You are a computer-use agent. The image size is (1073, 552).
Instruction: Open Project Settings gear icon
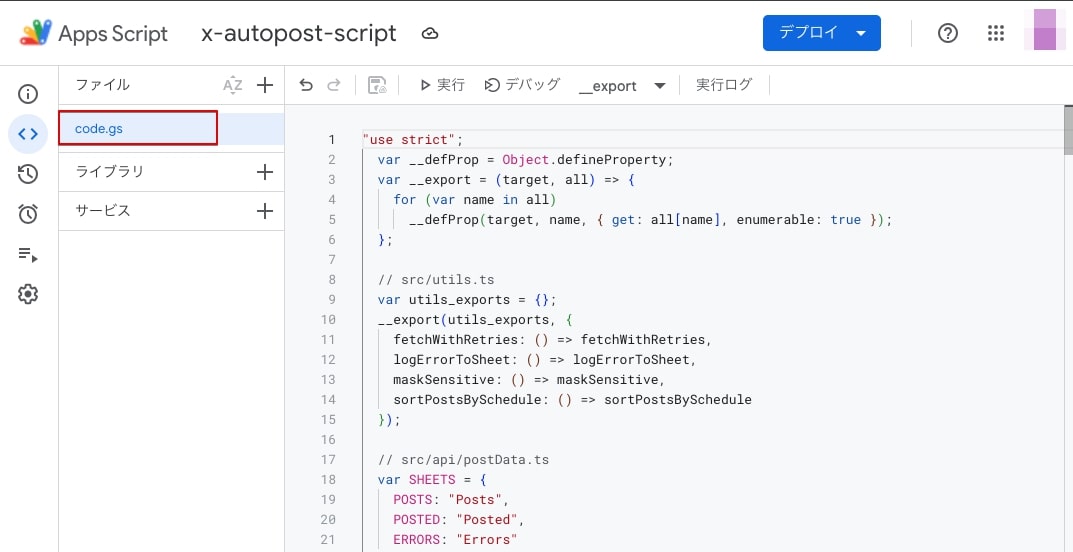click(x=27, y=295)
